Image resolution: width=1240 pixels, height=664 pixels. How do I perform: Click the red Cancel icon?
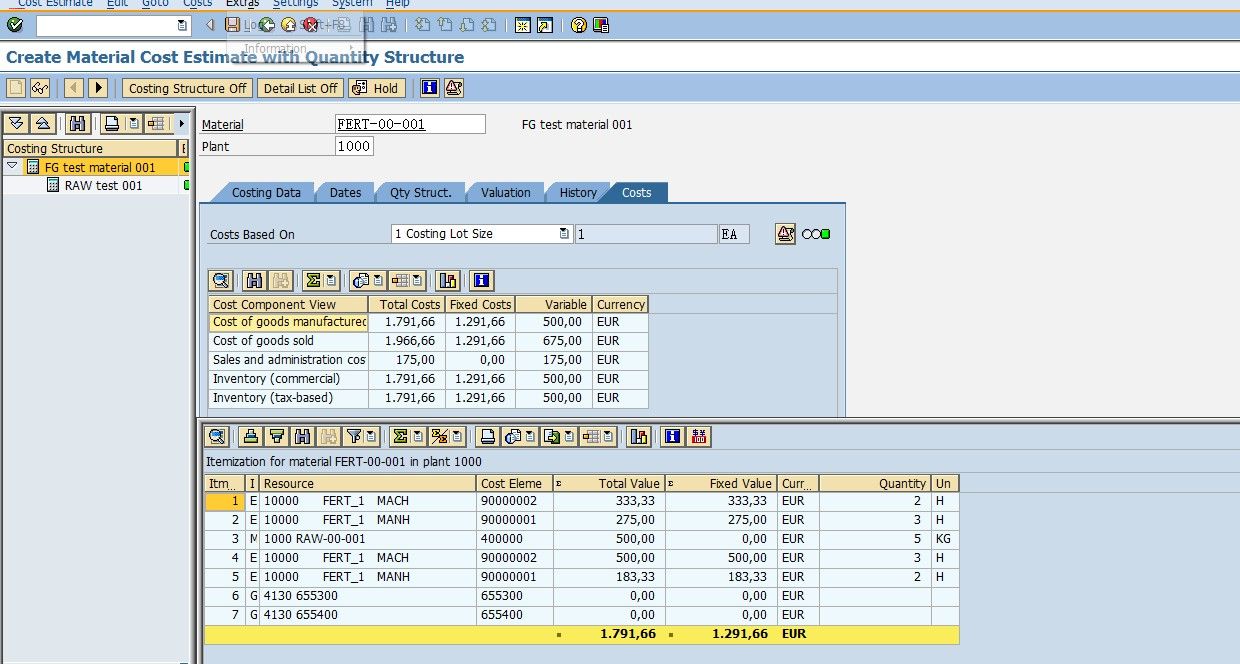point(311,25)
